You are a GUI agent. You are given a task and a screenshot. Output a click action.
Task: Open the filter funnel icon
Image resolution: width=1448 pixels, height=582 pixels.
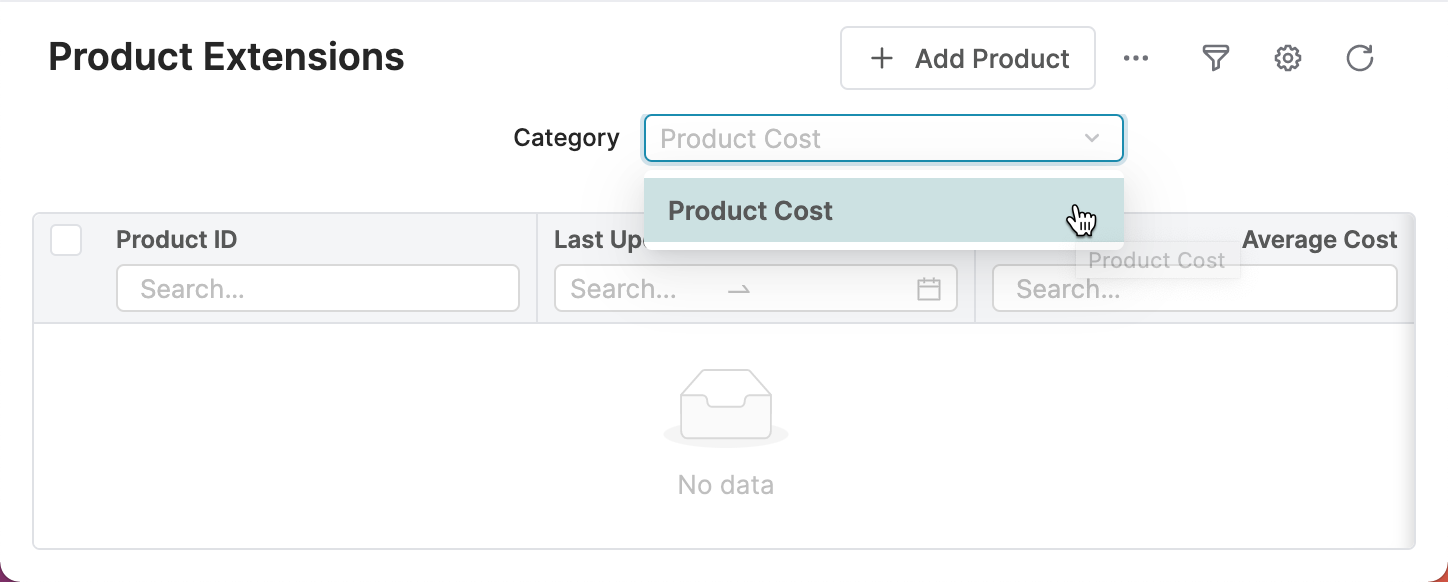(x=1214, y=58)
